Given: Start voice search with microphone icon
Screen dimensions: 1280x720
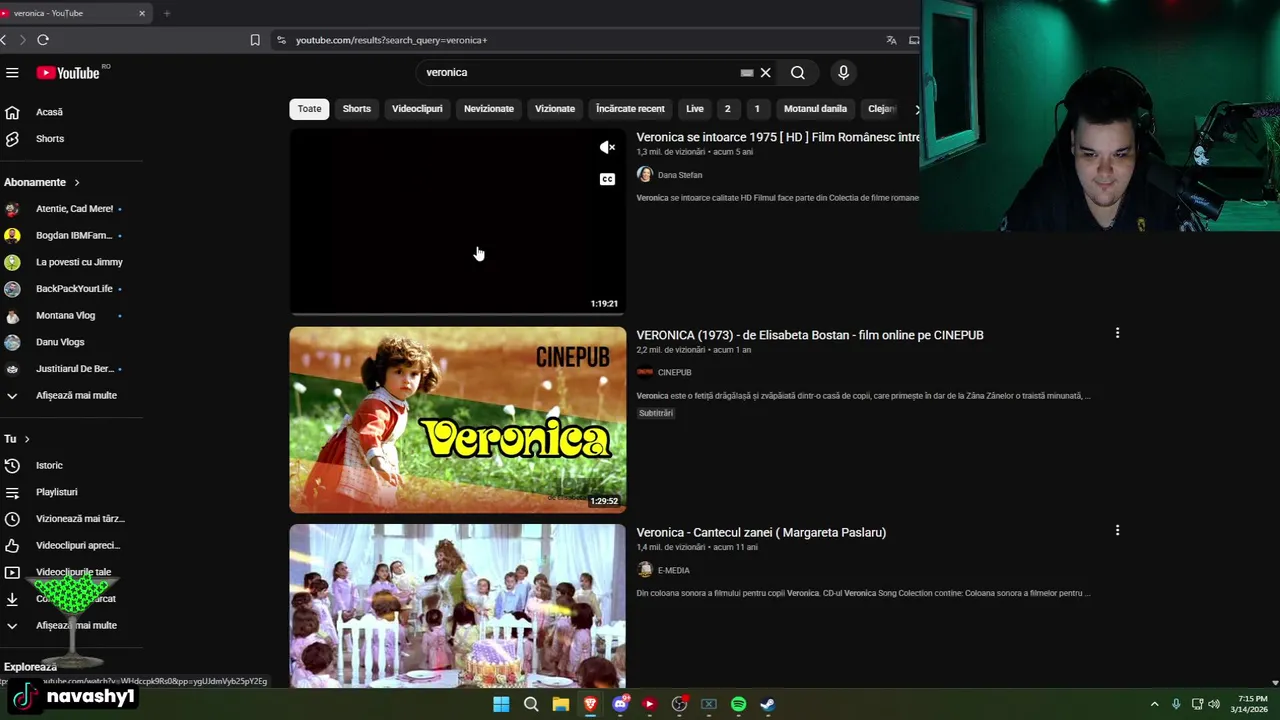Looking at the screenshot, I should (x=843, y=73).
